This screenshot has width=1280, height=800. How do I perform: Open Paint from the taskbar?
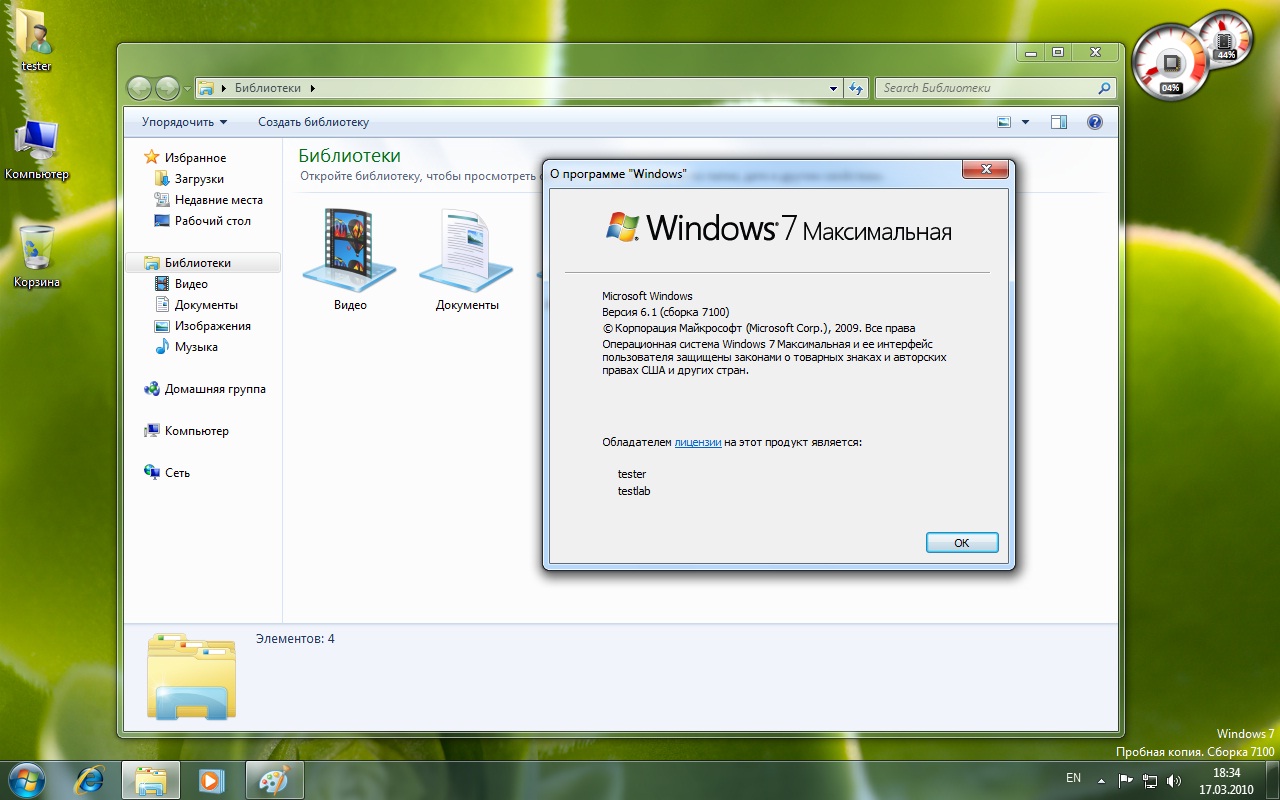pos(273,780)
